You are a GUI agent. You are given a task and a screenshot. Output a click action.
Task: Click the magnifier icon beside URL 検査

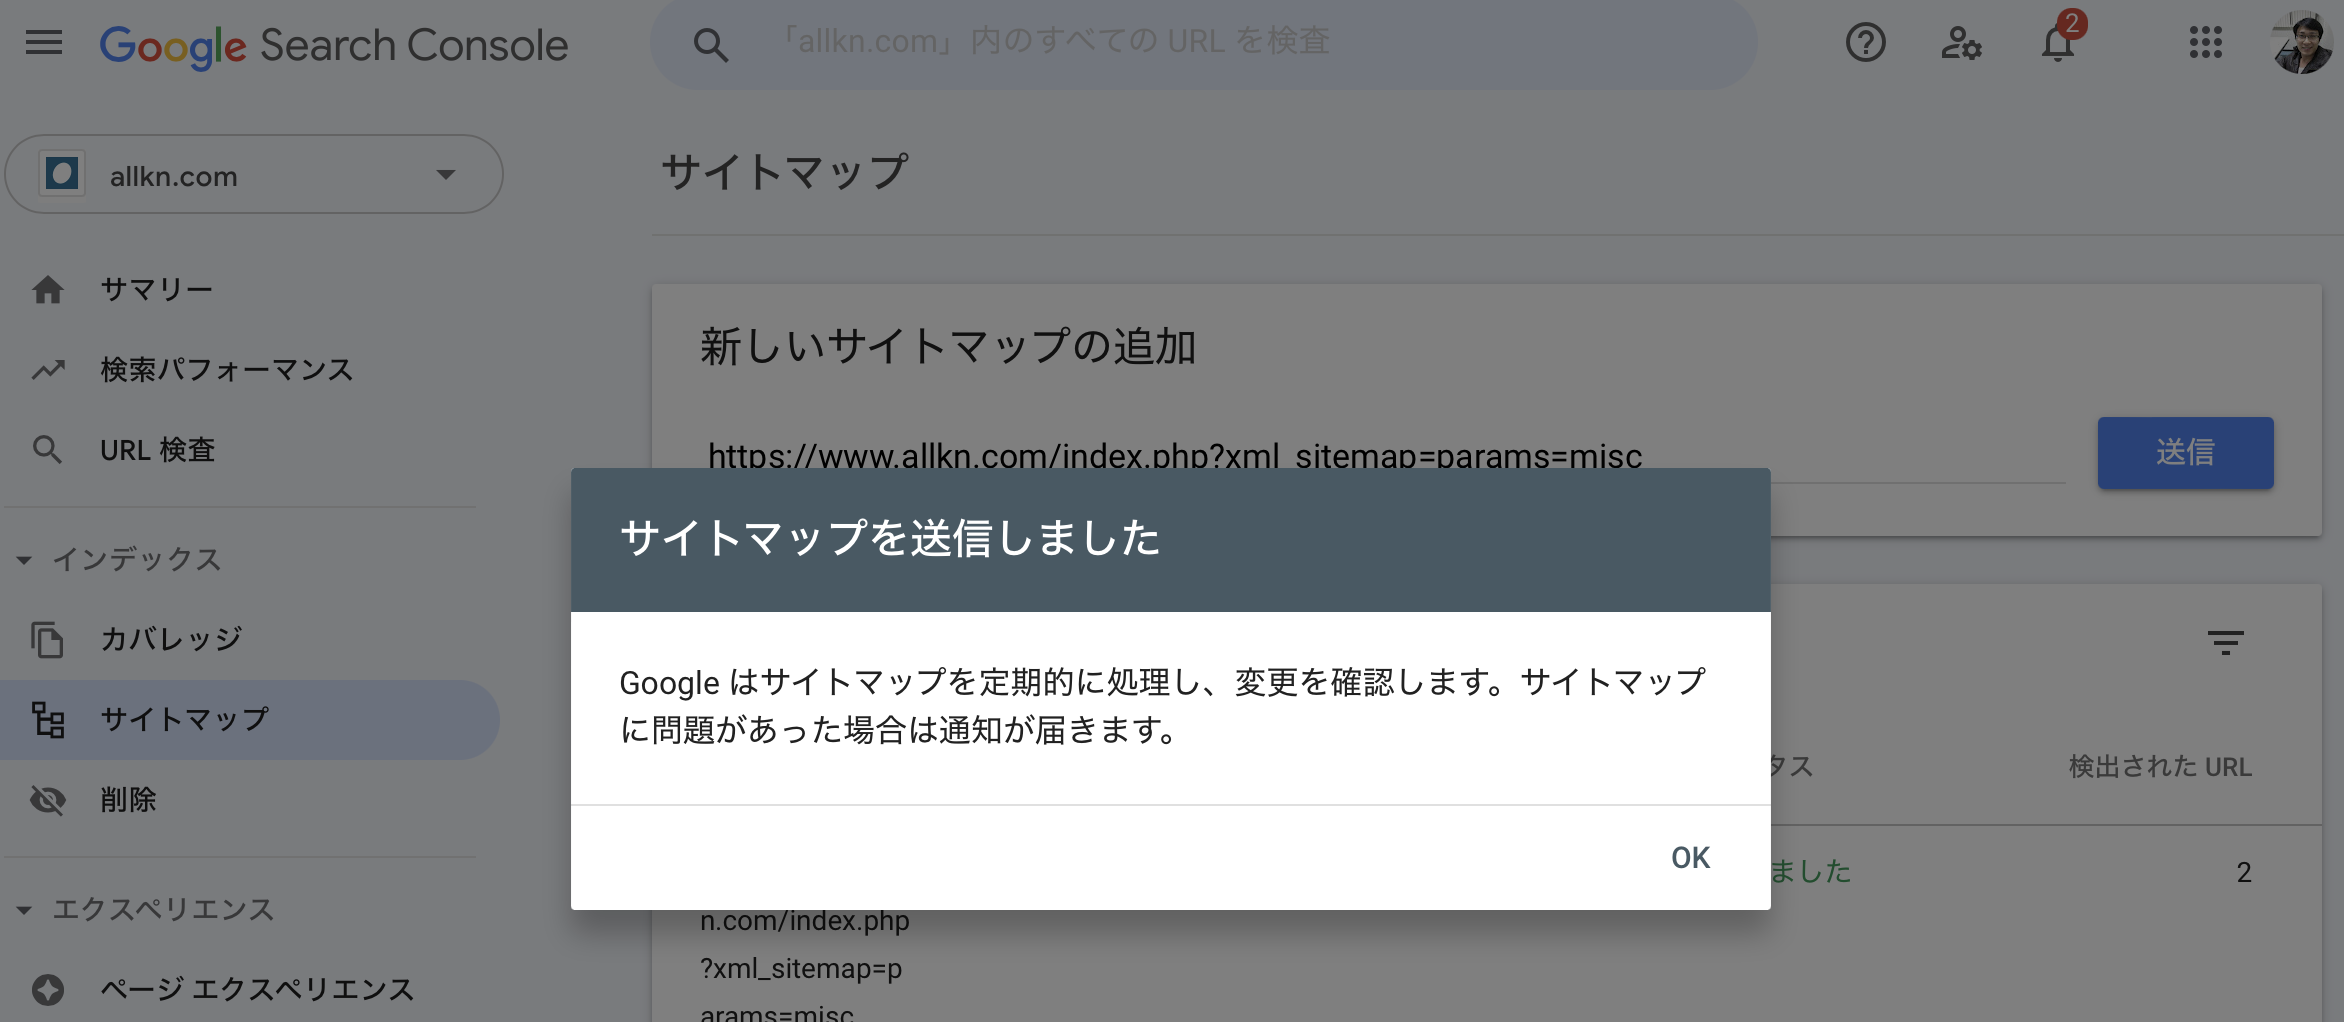point(47,450)
